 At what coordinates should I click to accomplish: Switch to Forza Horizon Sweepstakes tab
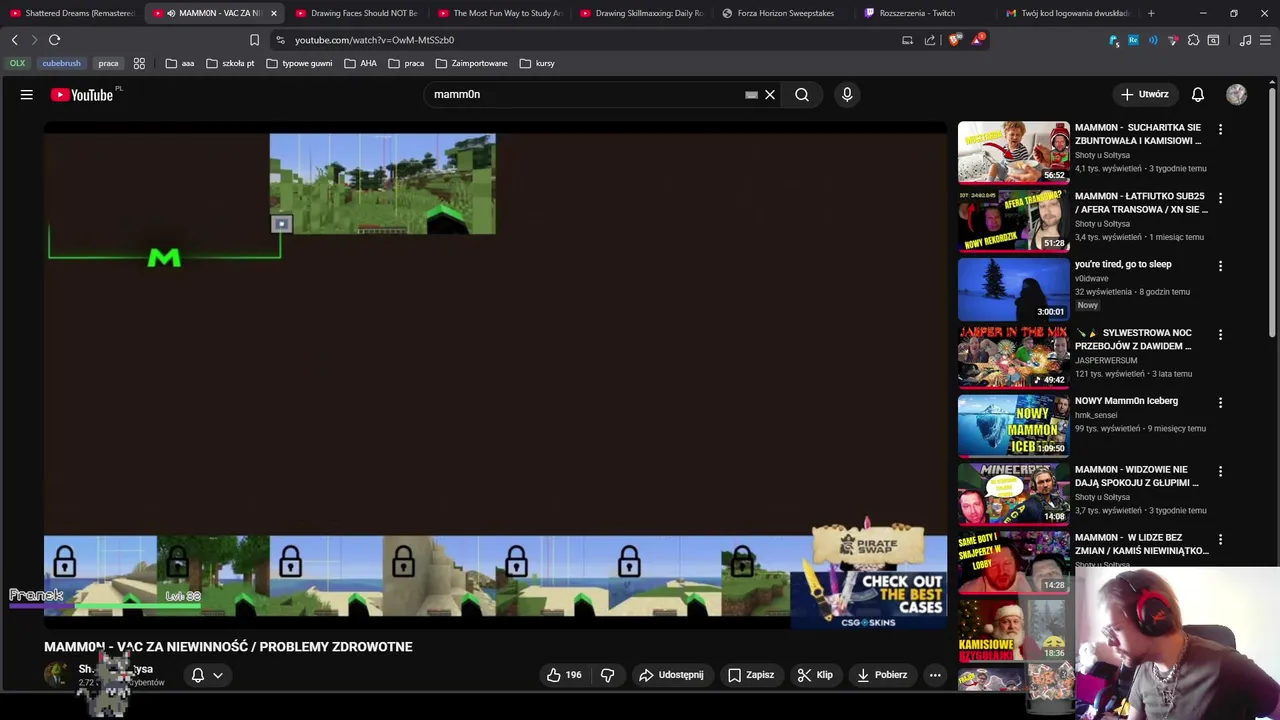pyautogui.click(x=785, y=13)
